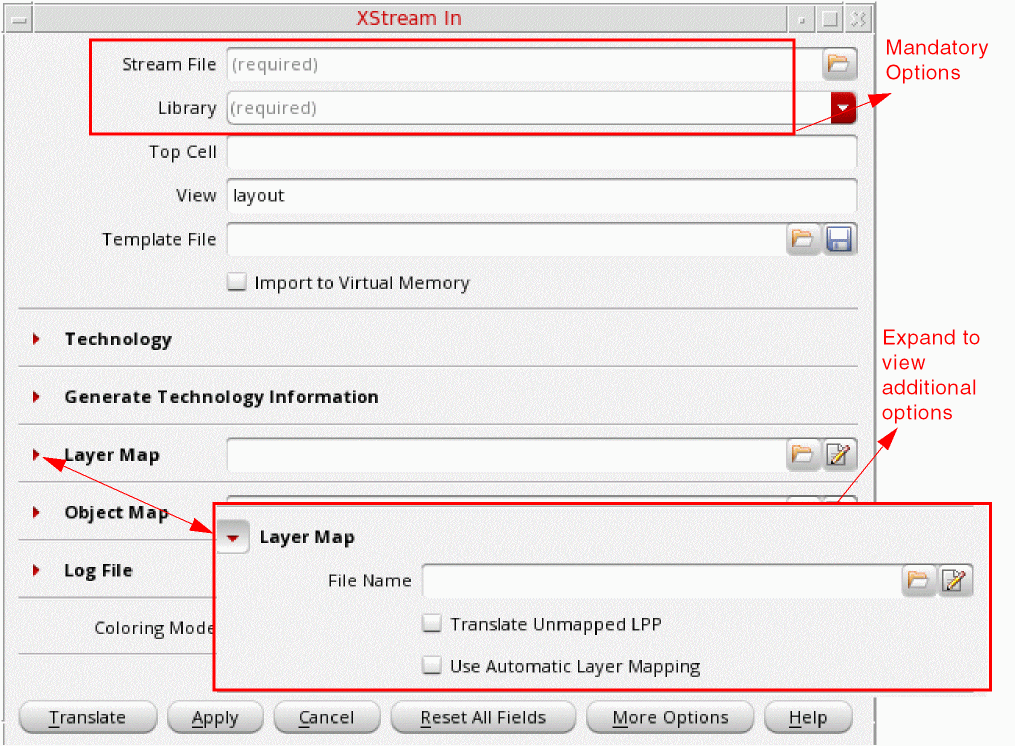Toggle Translate Unmapped LPP checkbox
The image size is (1015, 746).
point(432,624)
